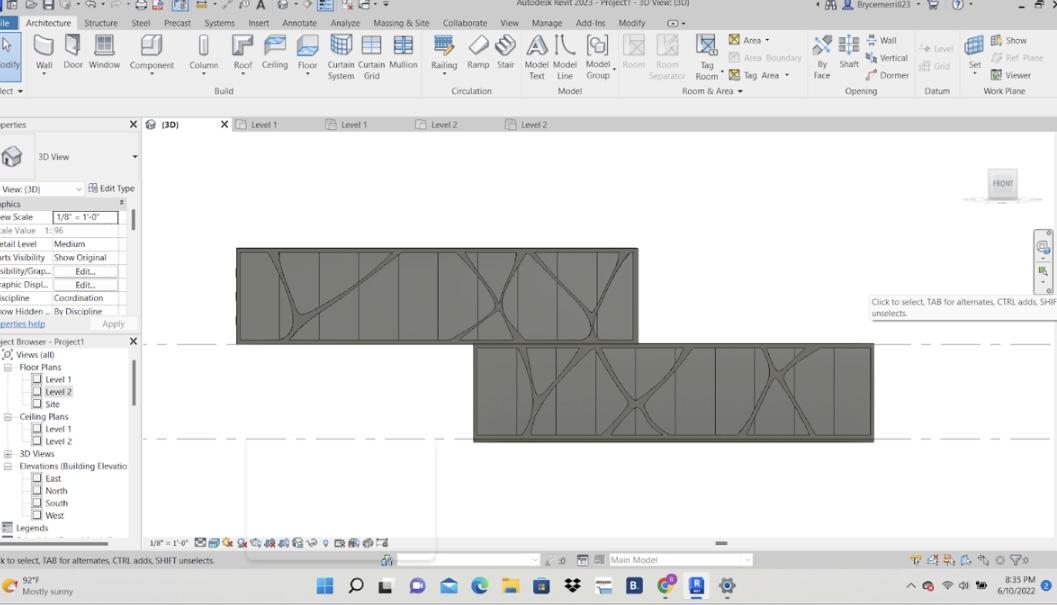The image size is (1057, 605).
Task: Click the Set work plane tool
Action: (975, 53)
